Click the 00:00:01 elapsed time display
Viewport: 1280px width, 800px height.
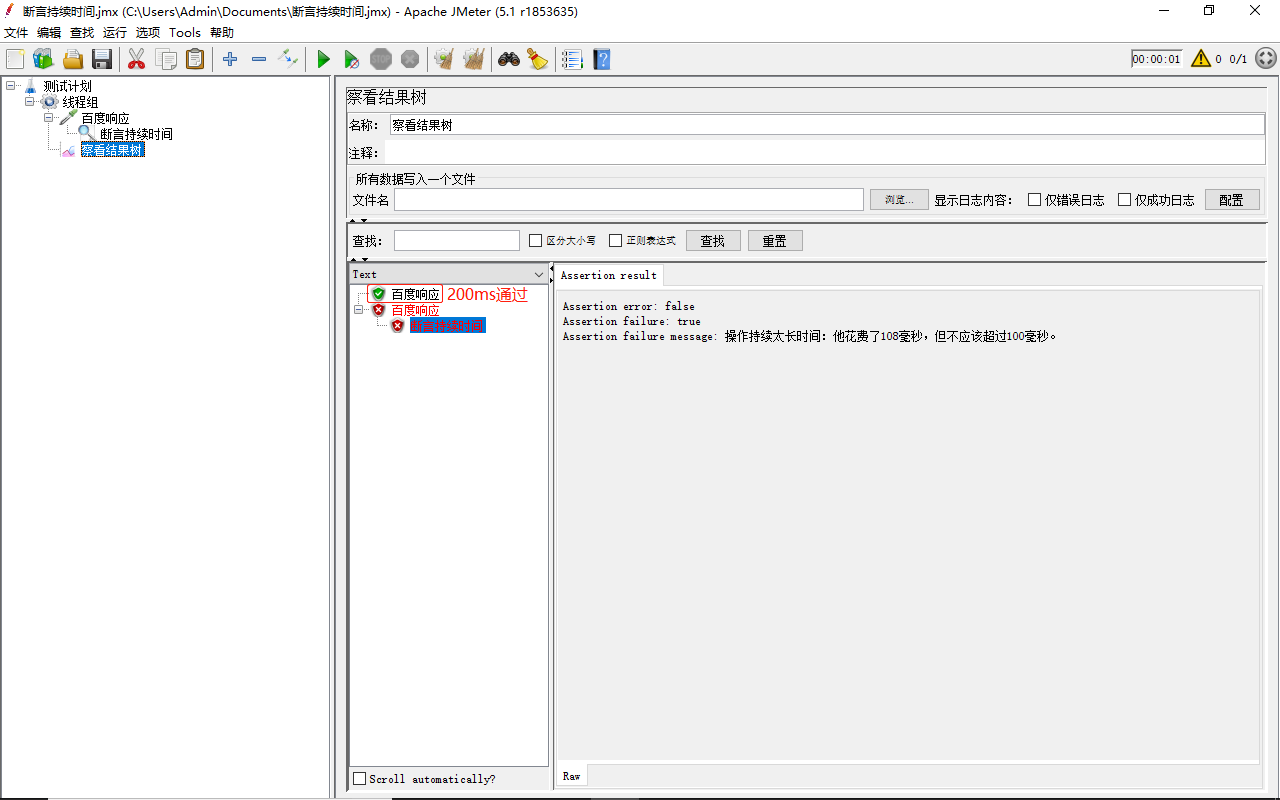coord(1157,59)
